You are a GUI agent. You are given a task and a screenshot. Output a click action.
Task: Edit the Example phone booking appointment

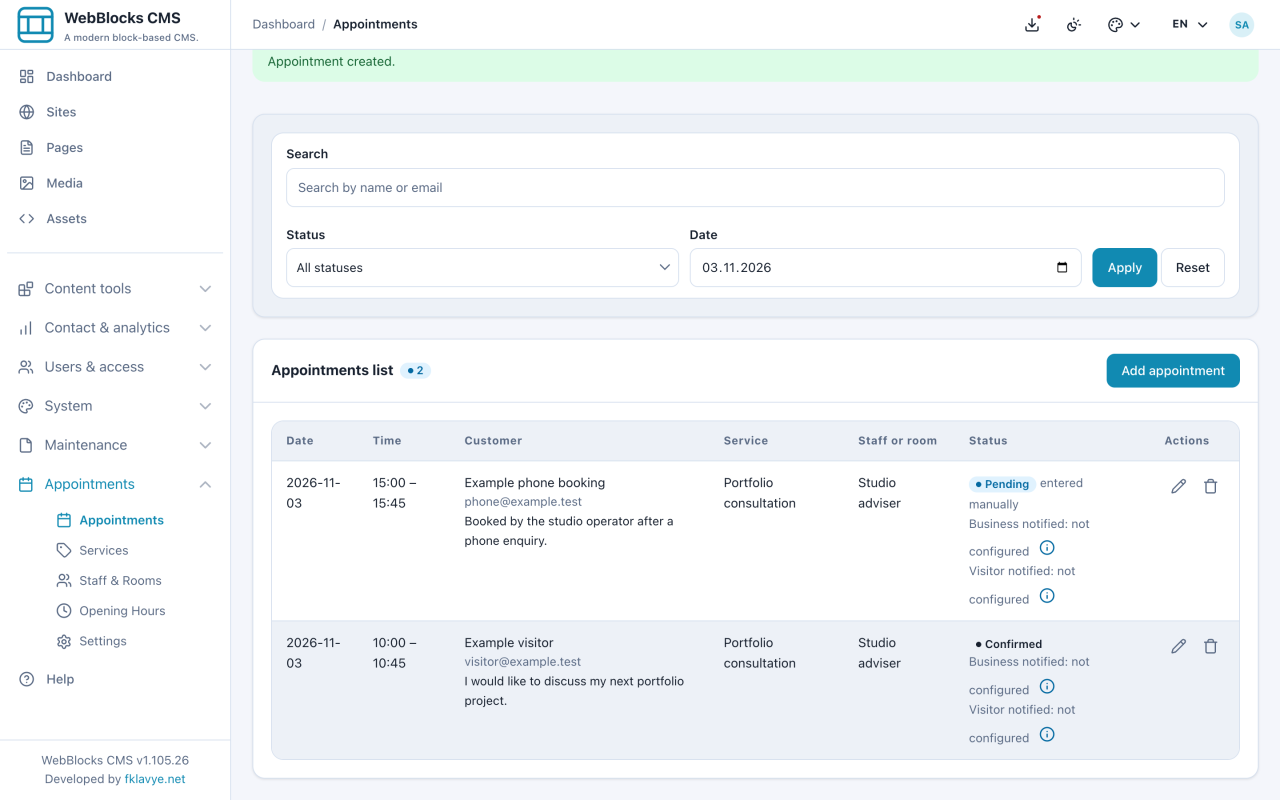click(1179, 486)
